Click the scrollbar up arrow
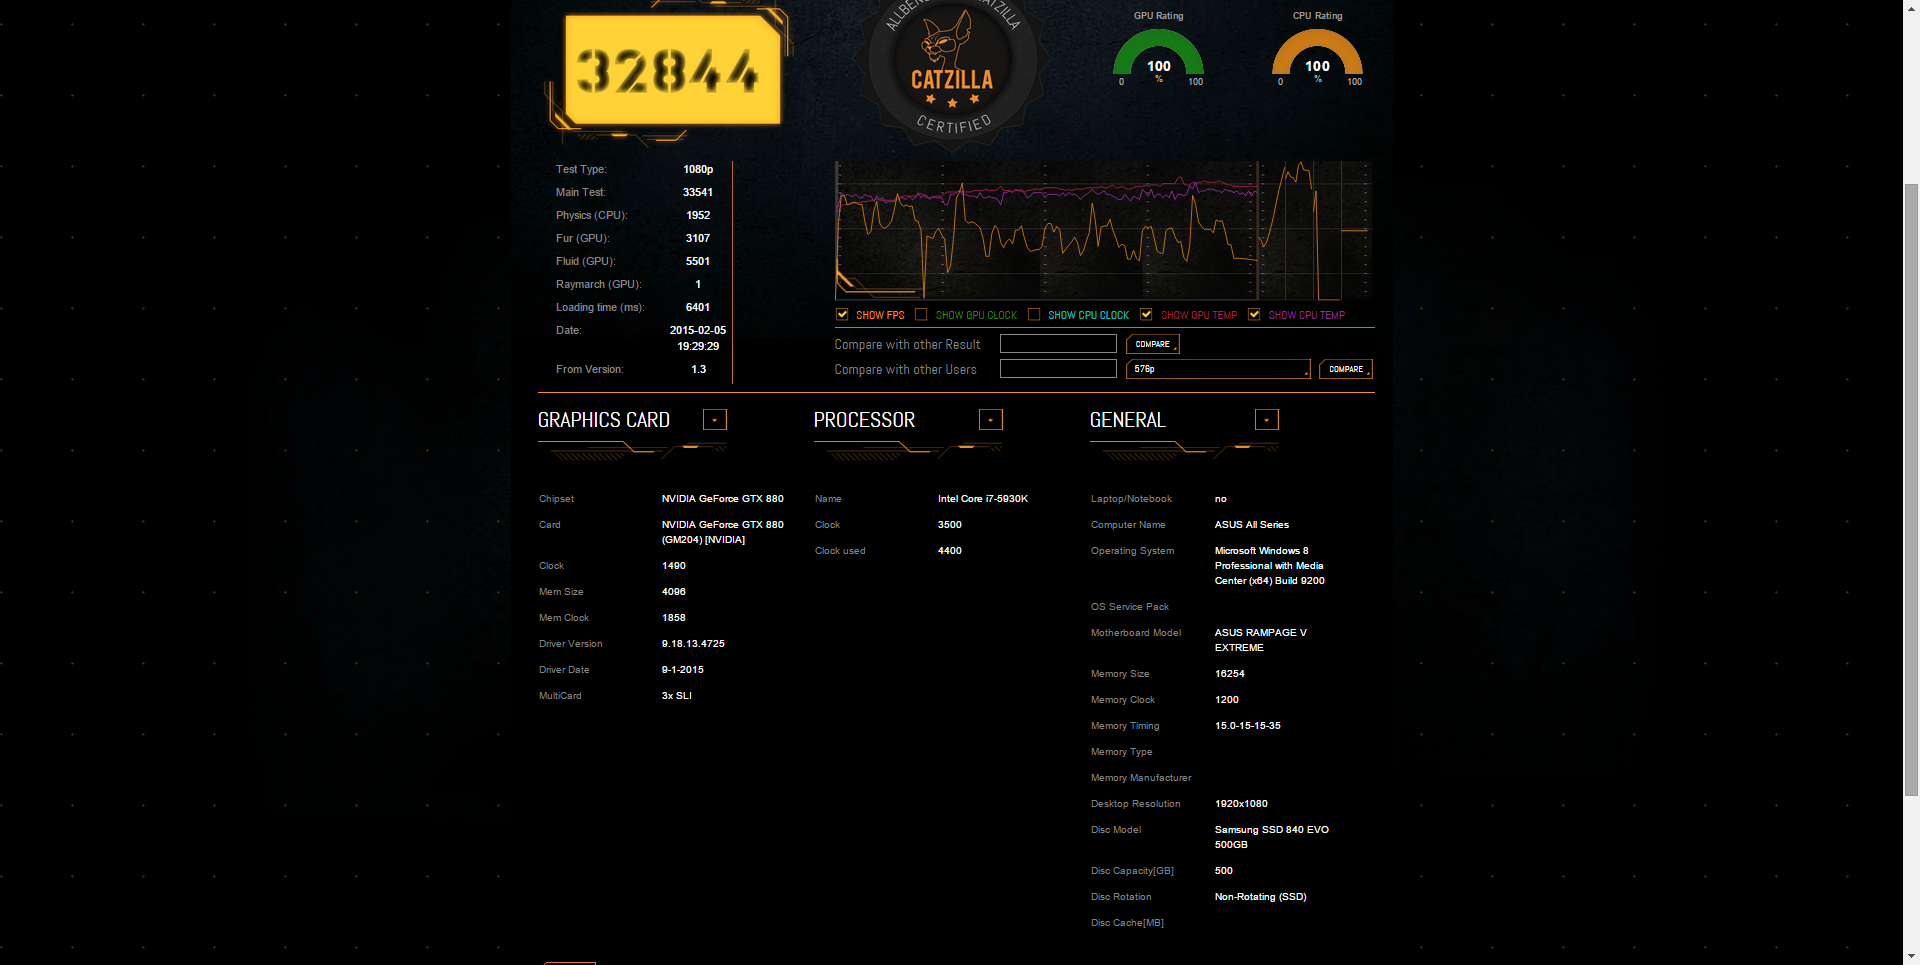 pyautogui.click(x=1911, y=7)
